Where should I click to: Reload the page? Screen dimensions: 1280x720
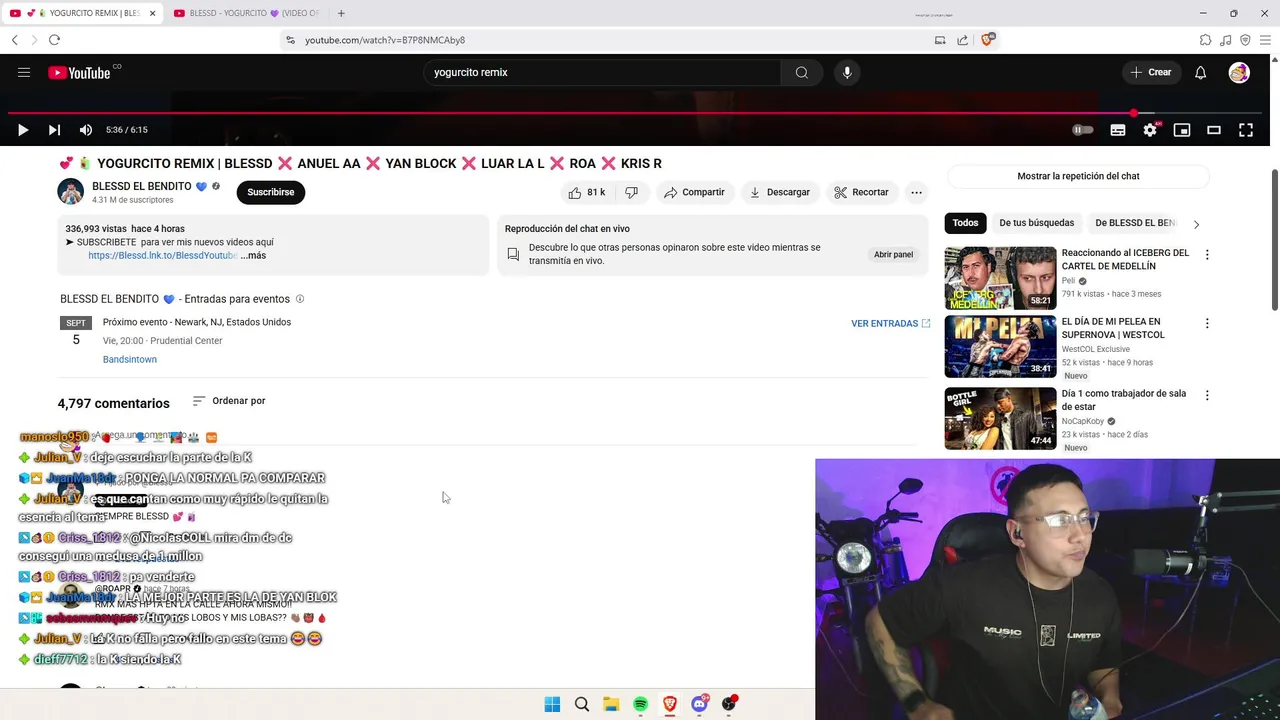(54, 40)
